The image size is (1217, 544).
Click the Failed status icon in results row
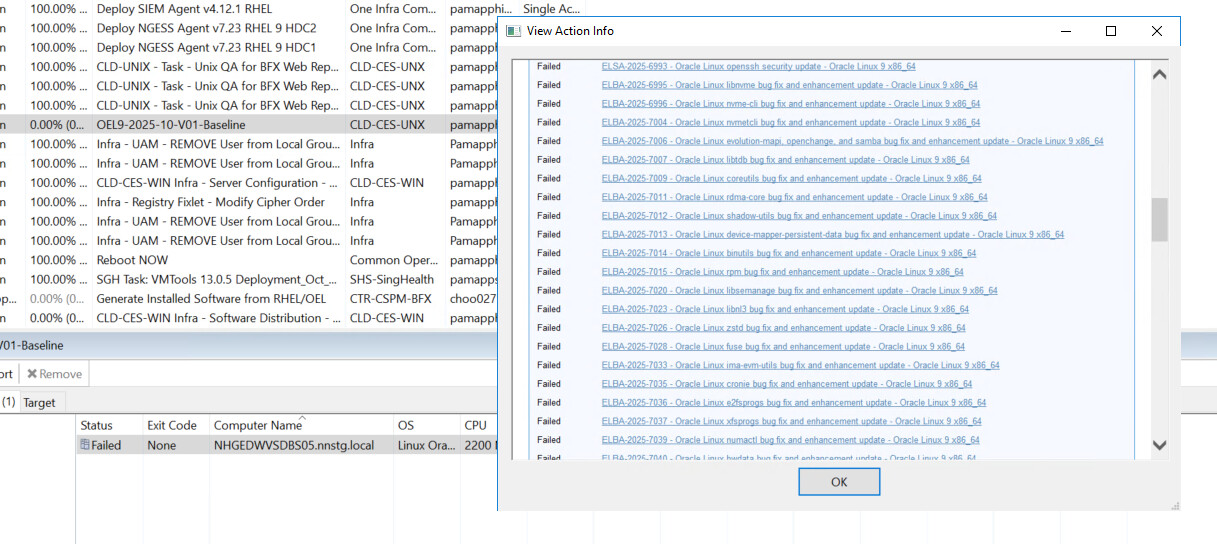[85, 446]
